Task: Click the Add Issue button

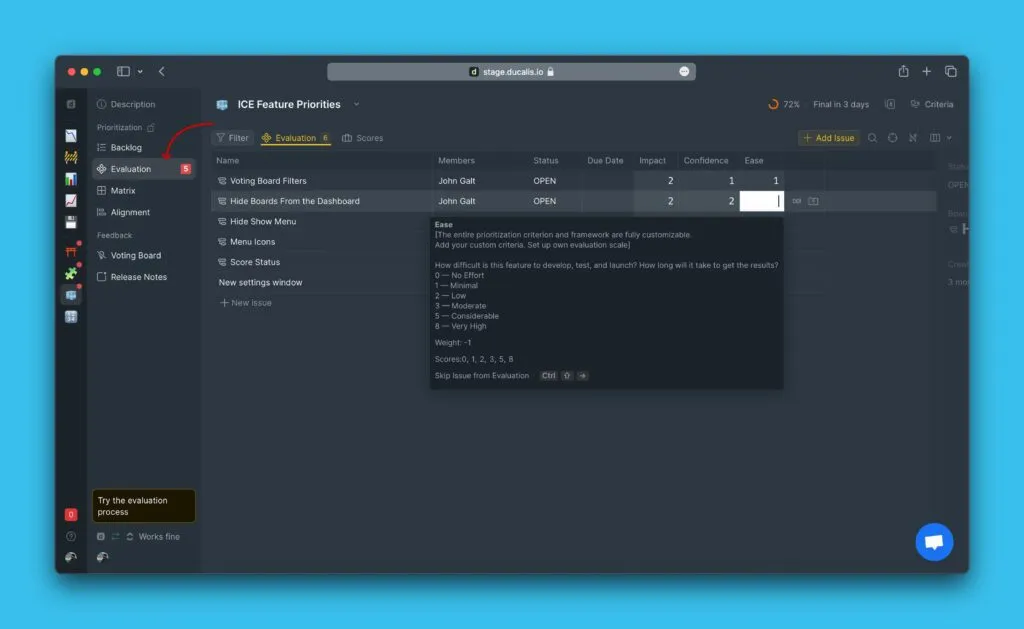Action: [x=828, y=138]
